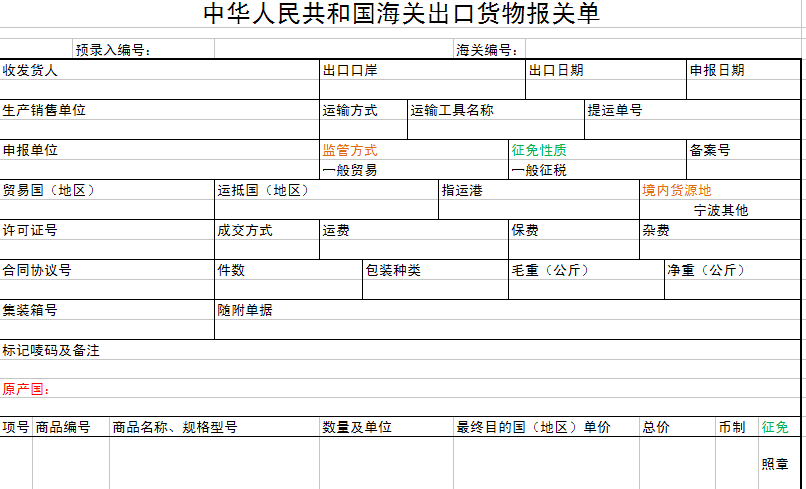The image size is (806, 489).
Task: Click the 商品编号 column header
Action: point(71,427)
